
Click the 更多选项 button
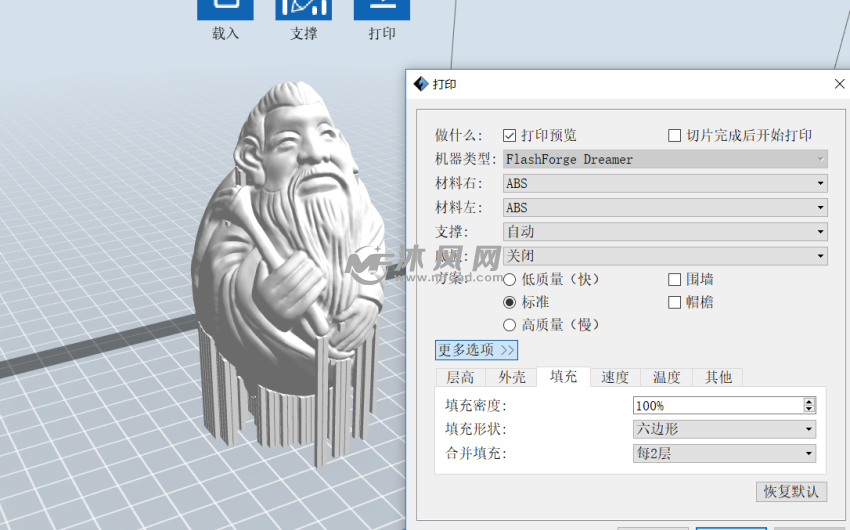tap(476, 350)
